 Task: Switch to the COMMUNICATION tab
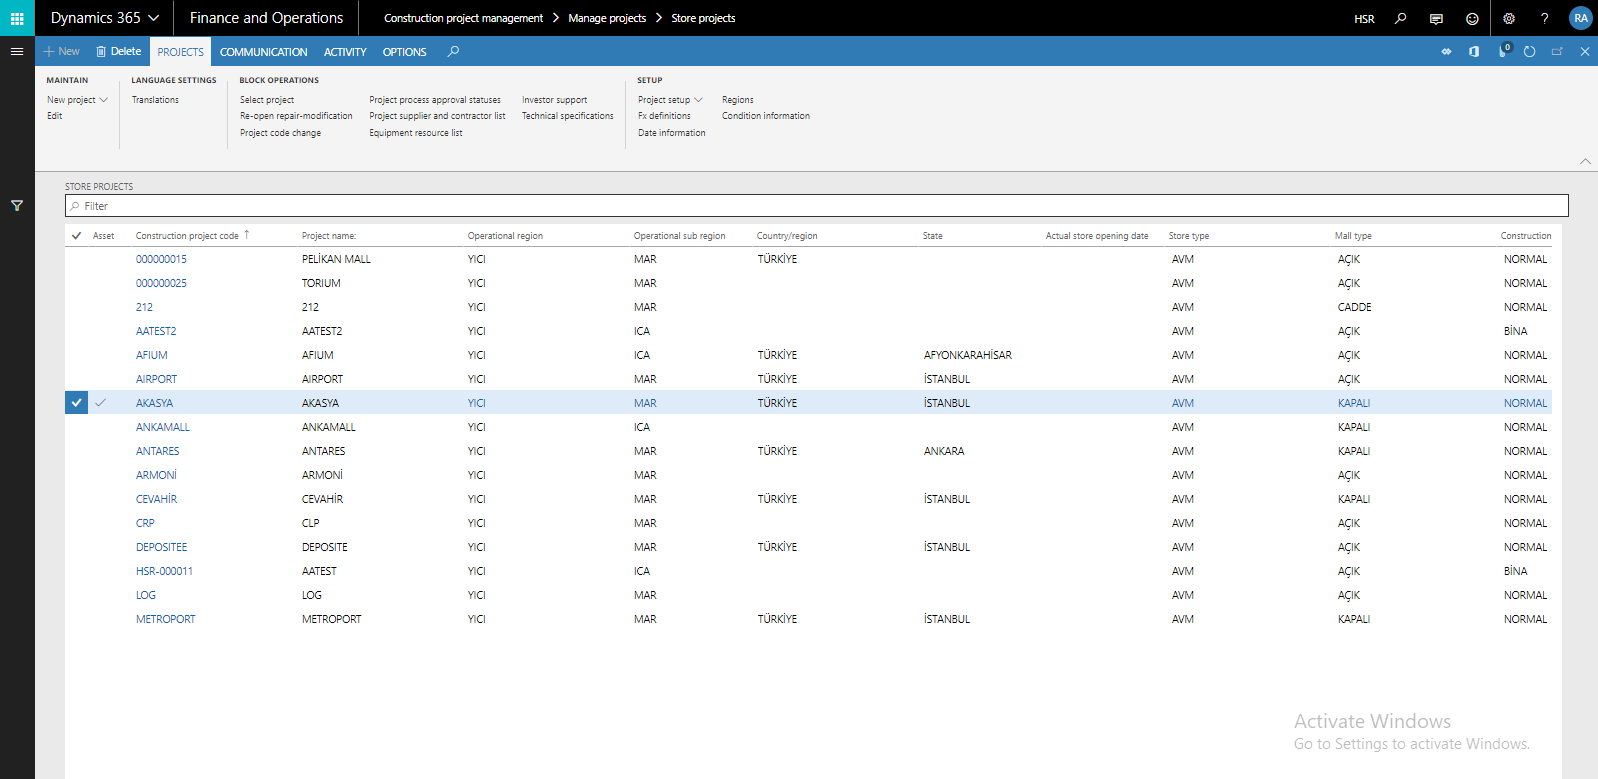click(x=264, y=52)
